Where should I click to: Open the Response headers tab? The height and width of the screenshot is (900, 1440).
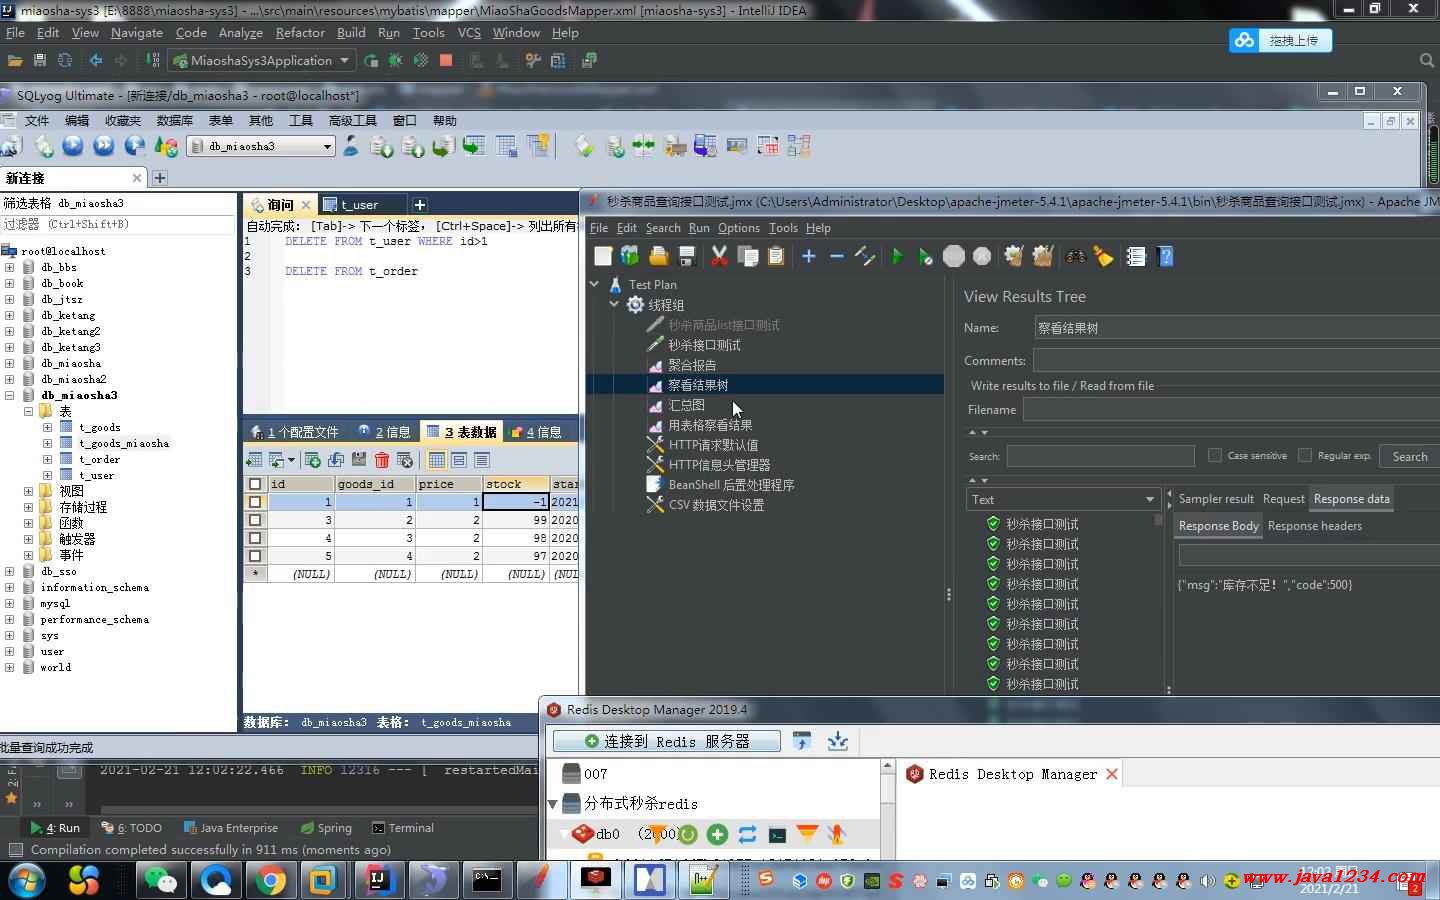[x=1314, y=526]
